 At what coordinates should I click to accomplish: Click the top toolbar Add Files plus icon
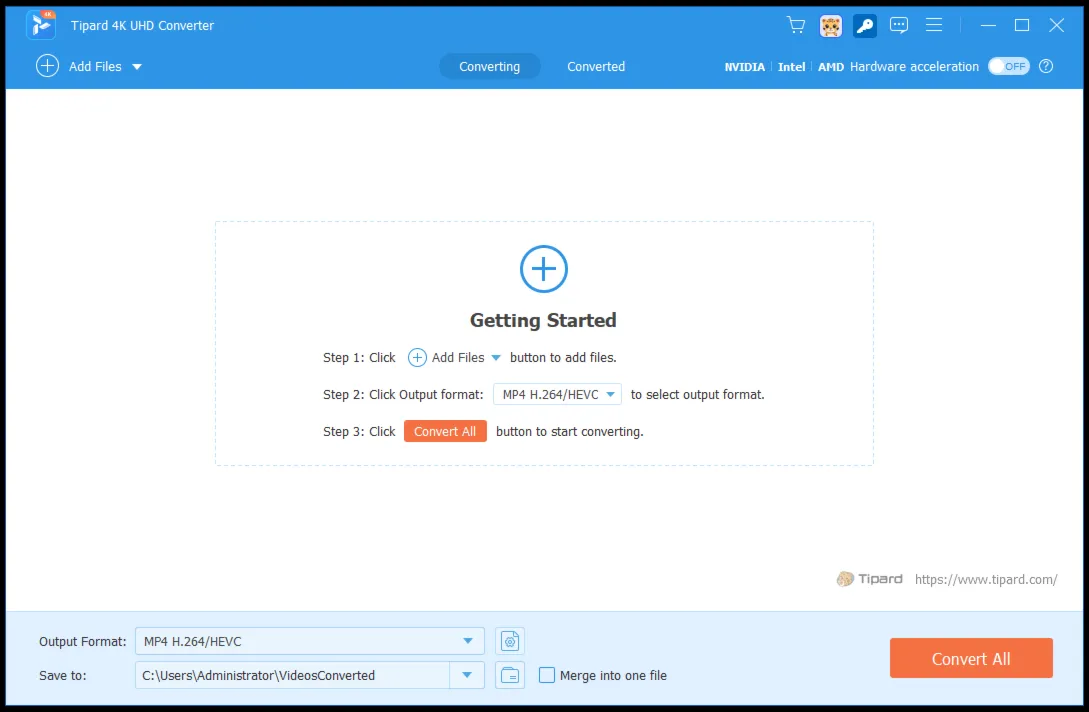coord(47,66)
